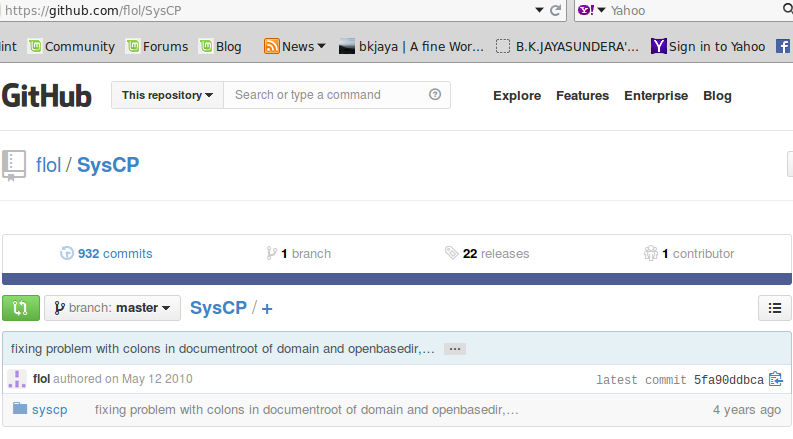Open the Explore menu item
Image resolution: width=793 pixels, height=439 pixels.
coord(517,96)
